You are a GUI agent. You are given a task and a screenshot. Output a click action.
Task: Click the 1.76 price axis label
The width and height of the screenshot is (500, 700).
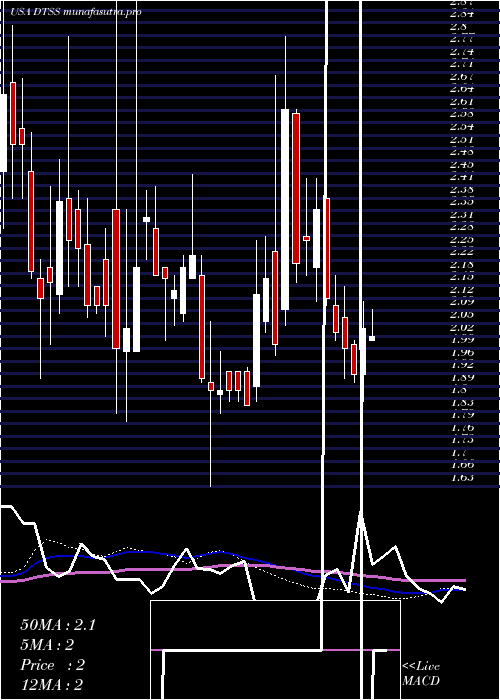pos(462,427)
